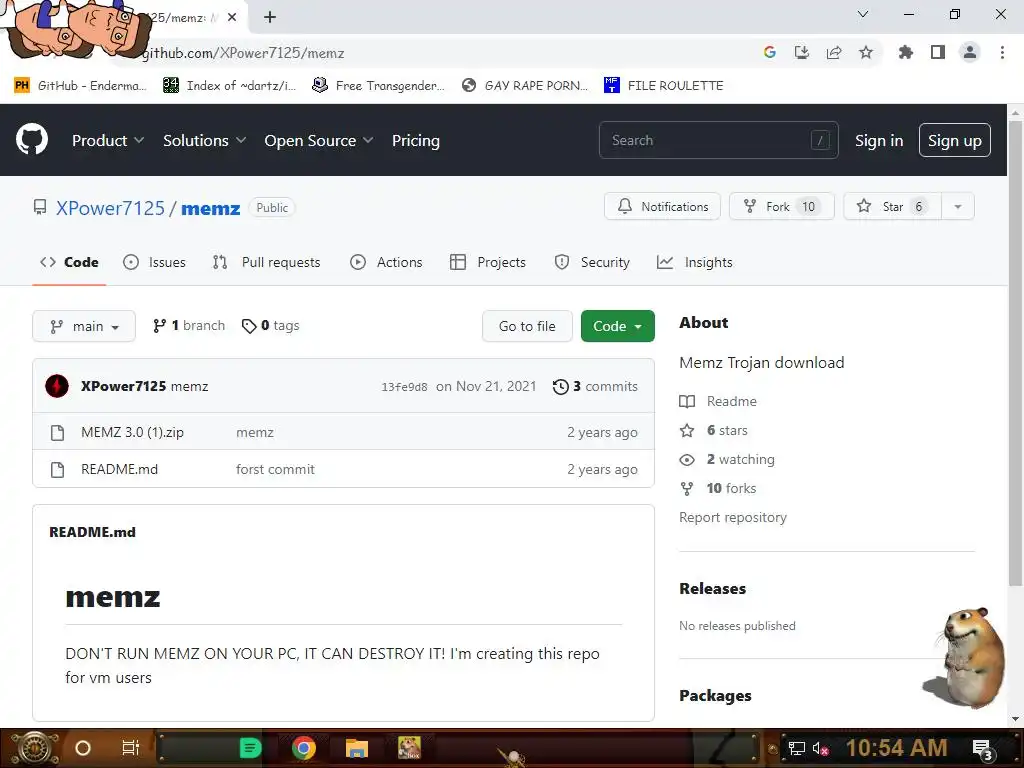This screenshot has height=768, width=1024.
Task: Click the Google icon in the address bar
Action: pyautogui.click(x=770, y=52)
